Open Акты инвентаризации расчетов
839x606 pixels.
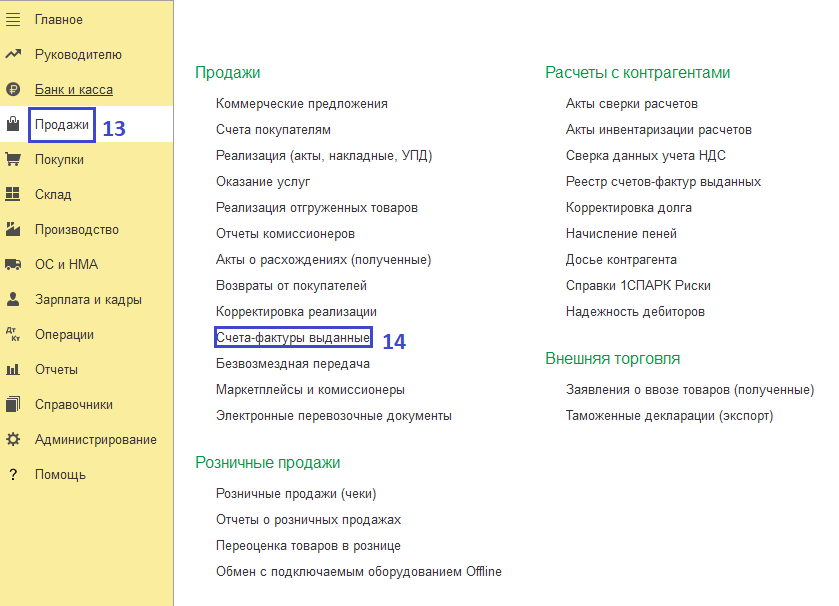[x=659, y=129]
